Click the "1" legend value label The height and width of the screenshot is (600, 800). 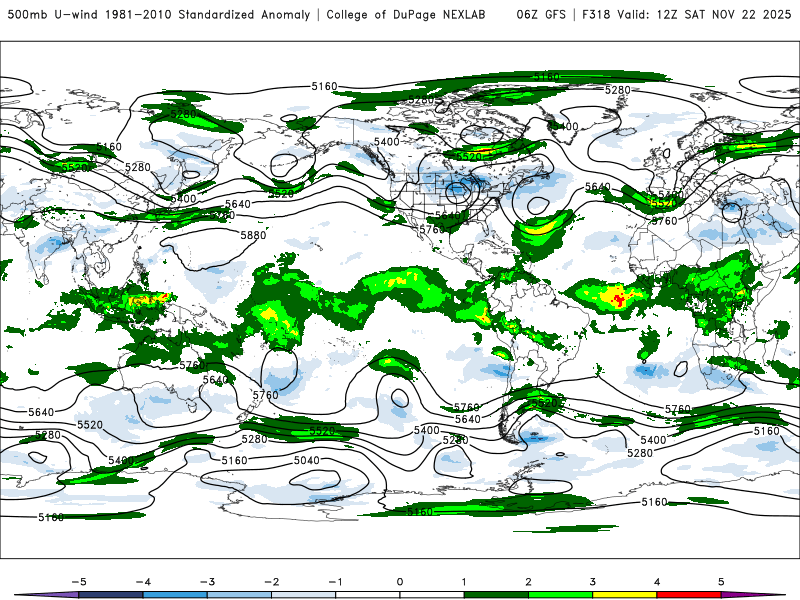coord(464,582)
